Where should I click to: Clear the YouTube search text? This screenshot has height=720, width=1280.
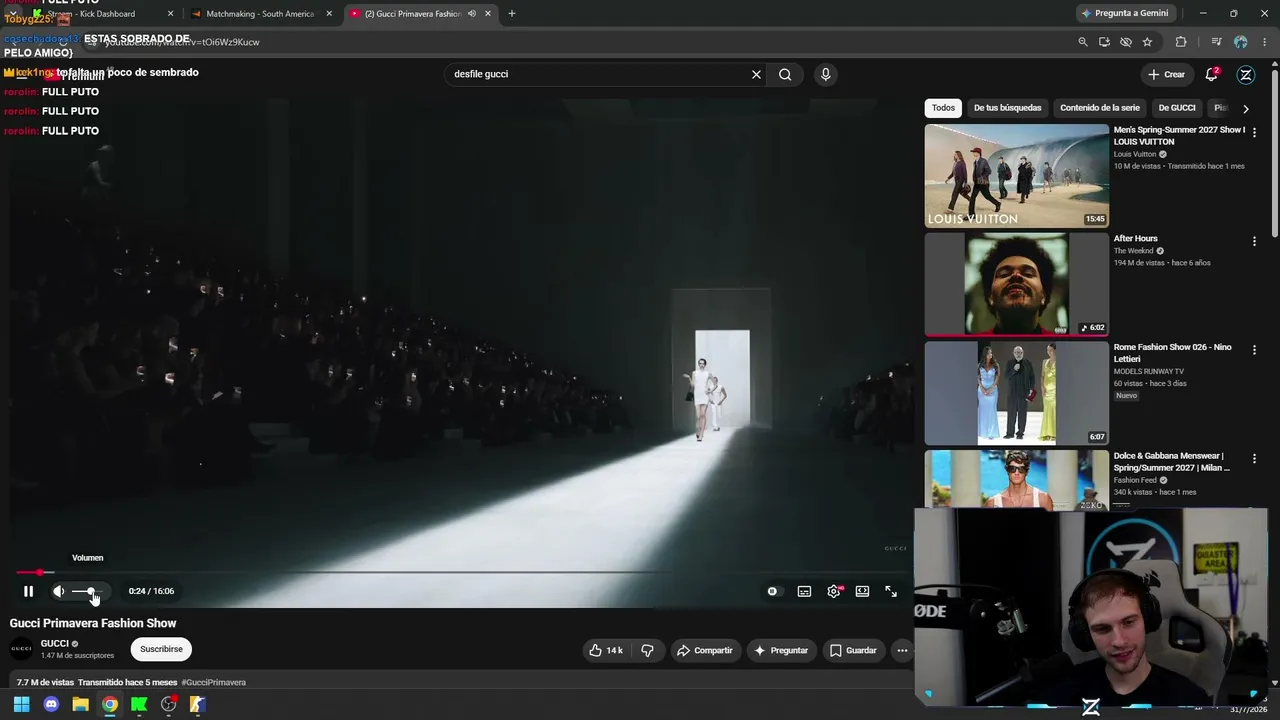[x=756, y=74]
